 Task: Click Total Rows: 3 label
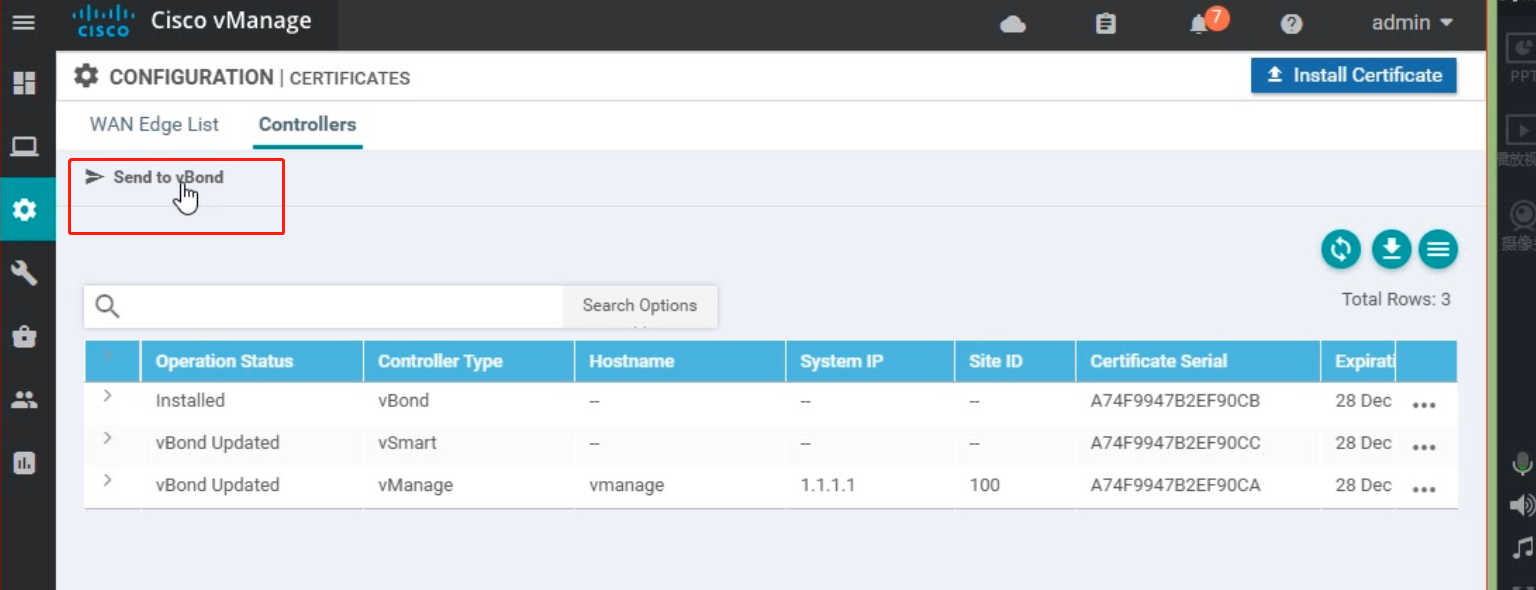pos(1396,299)
